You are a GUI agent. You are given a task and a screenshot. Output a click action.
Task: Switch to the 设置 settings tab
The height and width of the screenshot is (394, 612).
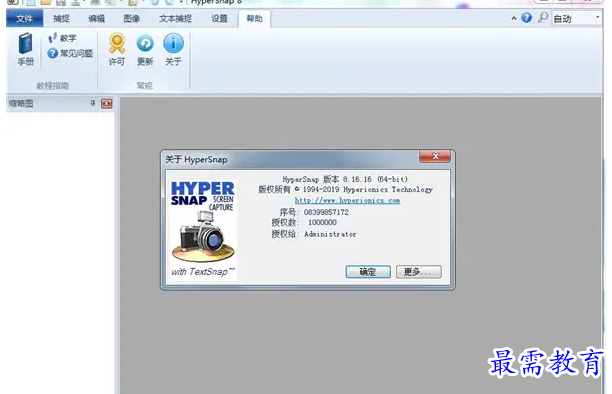[x=219, y=18]
